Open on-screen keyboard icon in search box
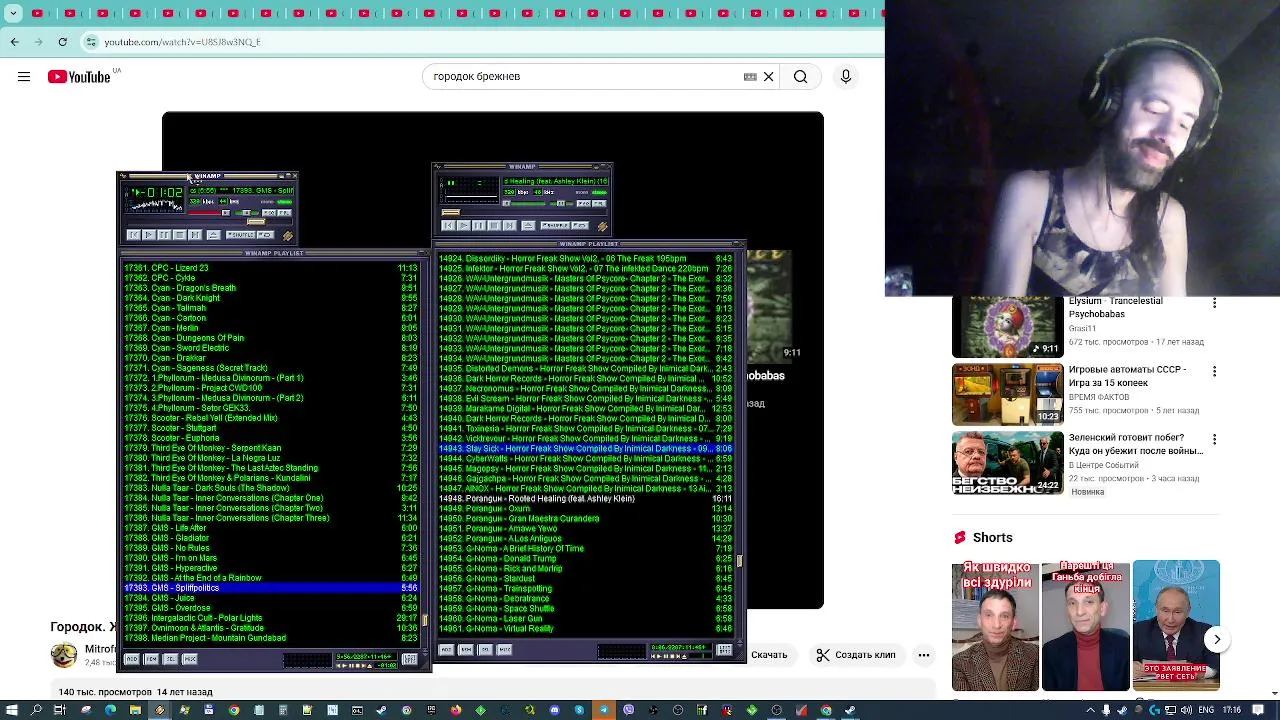The image size is (1280, 720). tap(750, 76)
